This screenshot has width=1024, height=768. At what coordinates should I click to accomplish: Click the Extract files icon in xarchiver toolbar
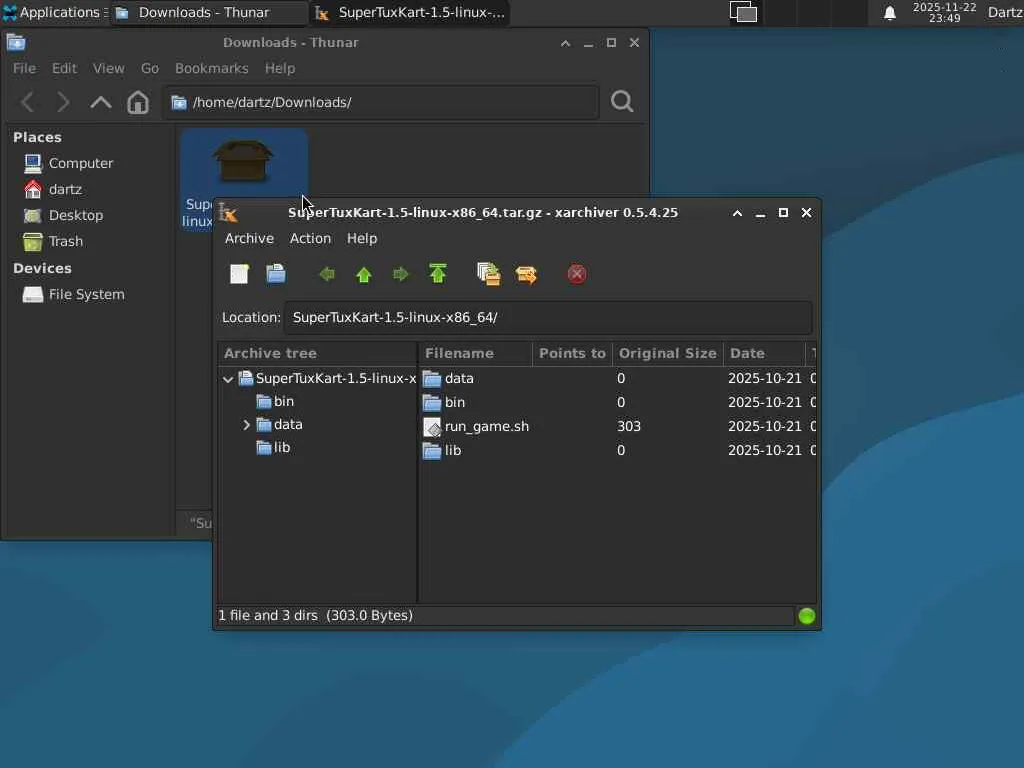pos(526,274)
